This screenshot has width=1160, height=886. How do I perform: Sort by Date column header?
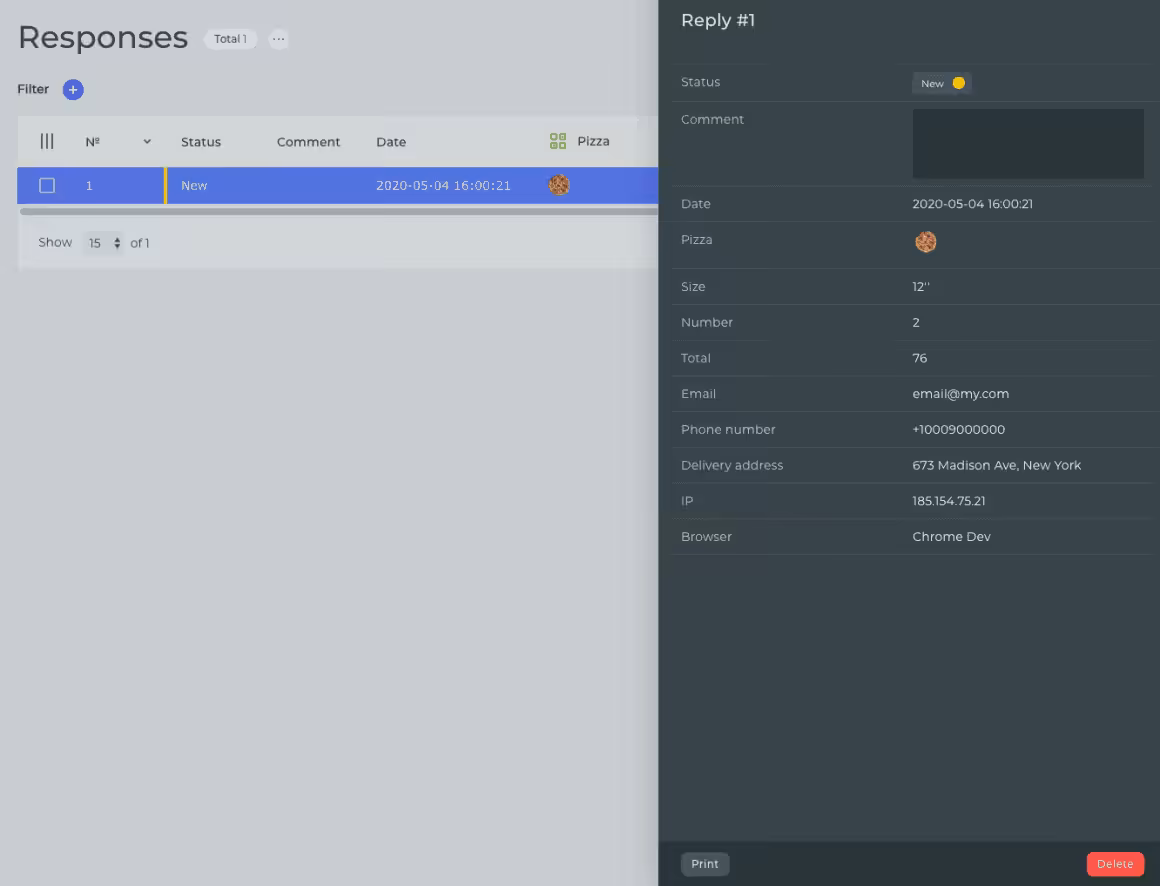pyautogui.click(x=391, y=142)
